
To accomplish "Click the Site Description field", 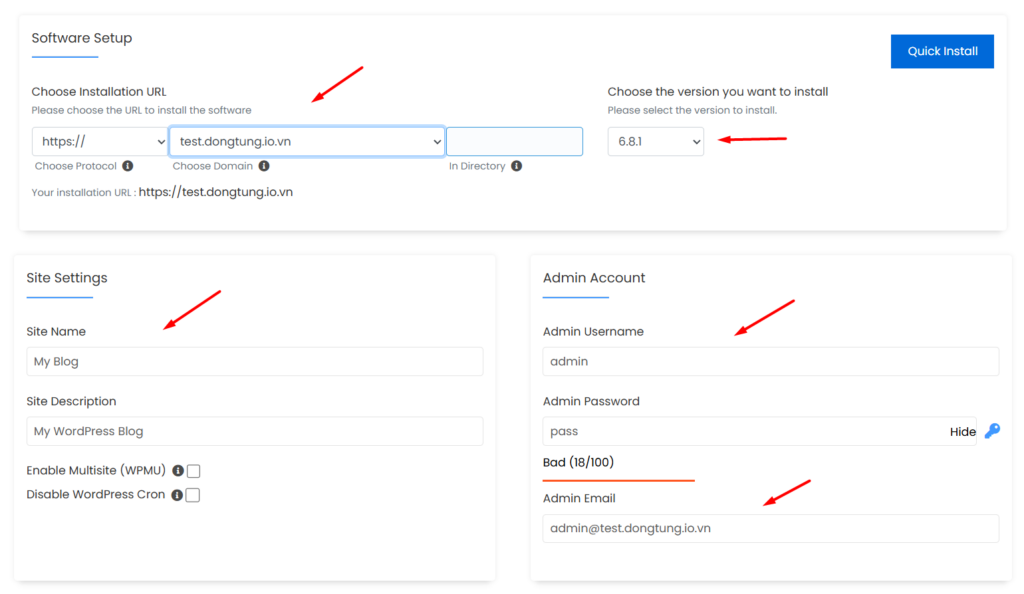I will (255, 431).
